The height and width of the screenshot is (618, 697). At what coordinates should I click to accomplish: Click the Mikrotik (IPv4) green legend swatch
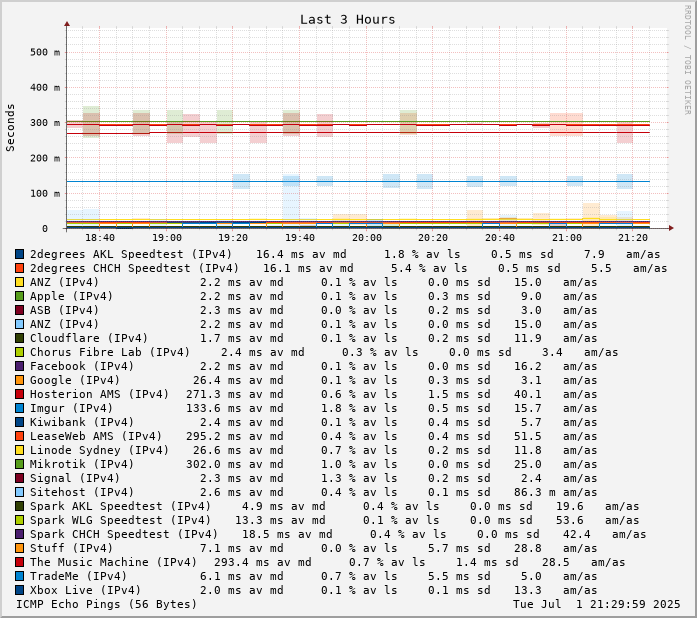19,464
